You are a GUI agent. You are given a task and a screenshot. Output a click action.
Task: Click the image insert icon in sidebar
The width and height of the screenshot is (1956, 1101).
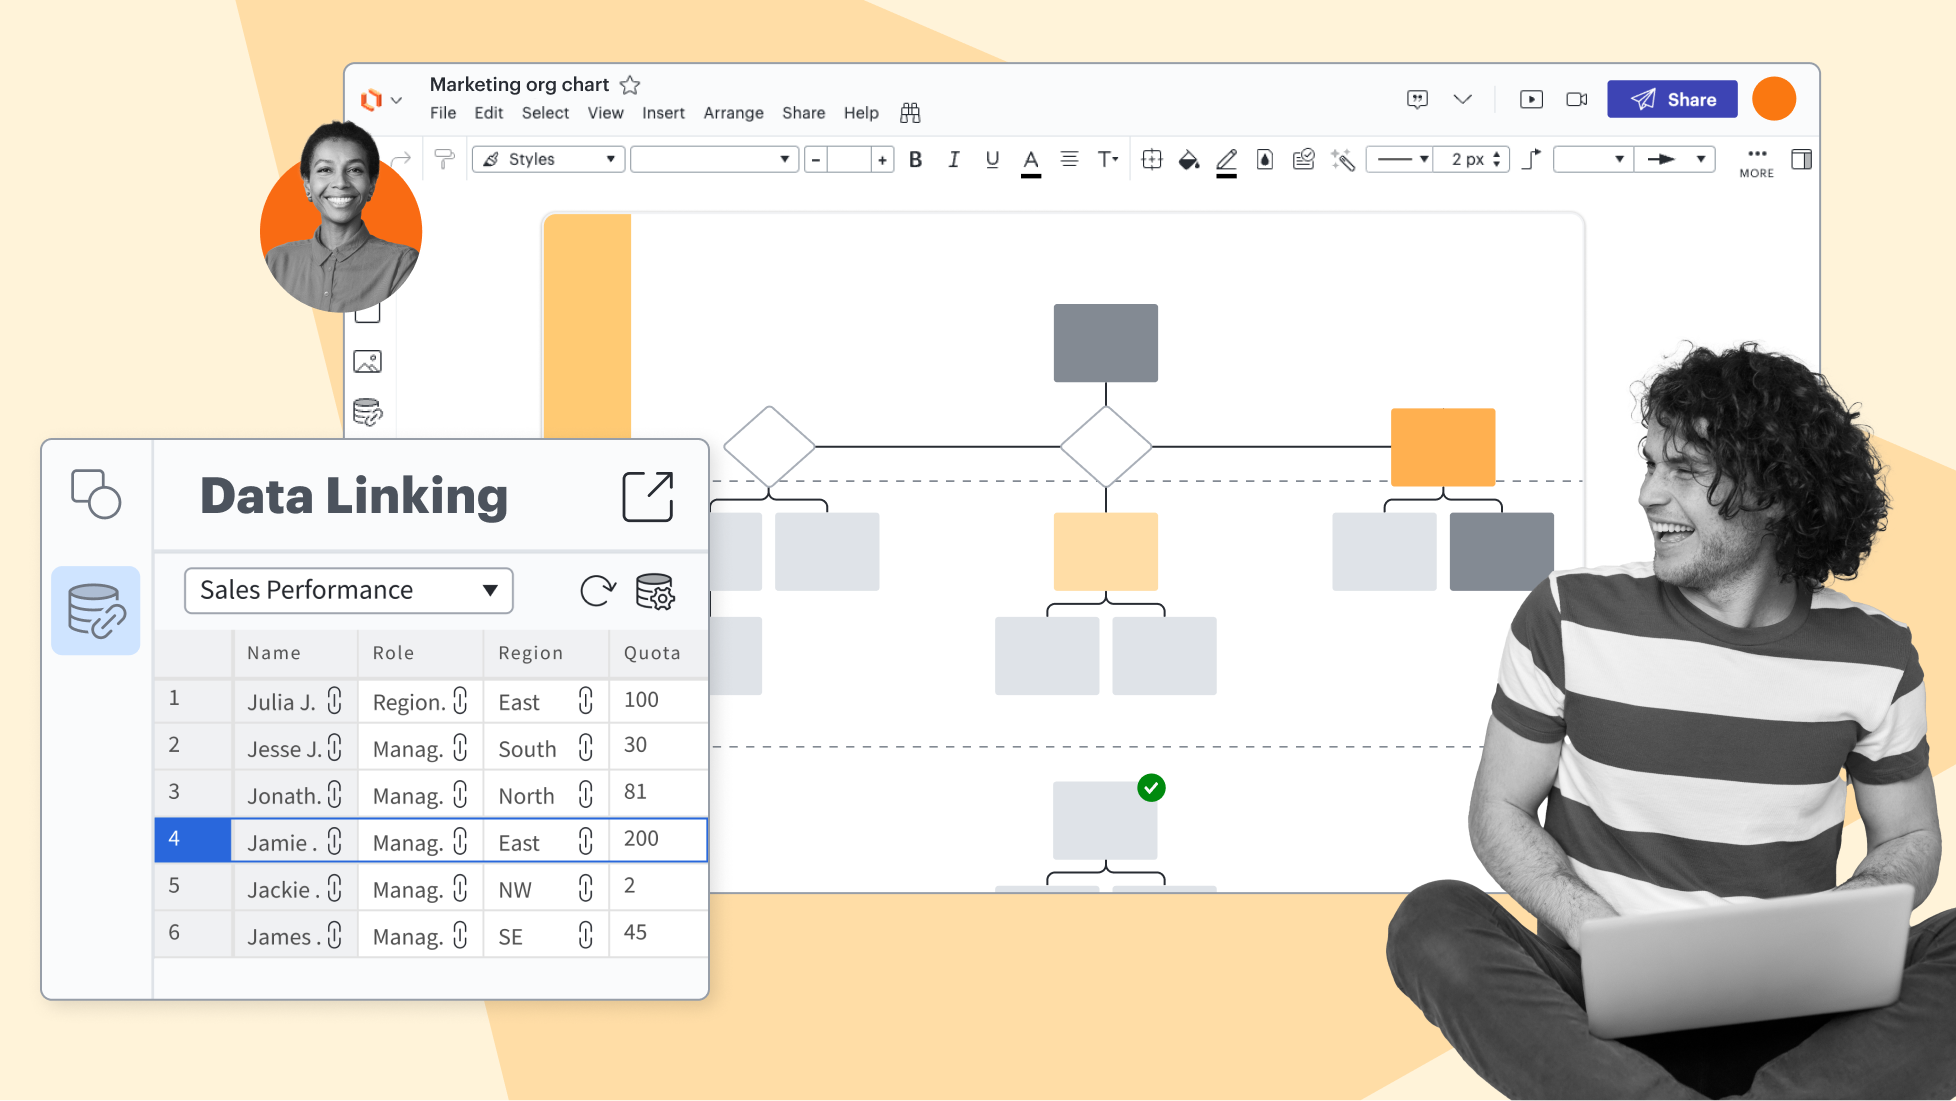[369, 363]
